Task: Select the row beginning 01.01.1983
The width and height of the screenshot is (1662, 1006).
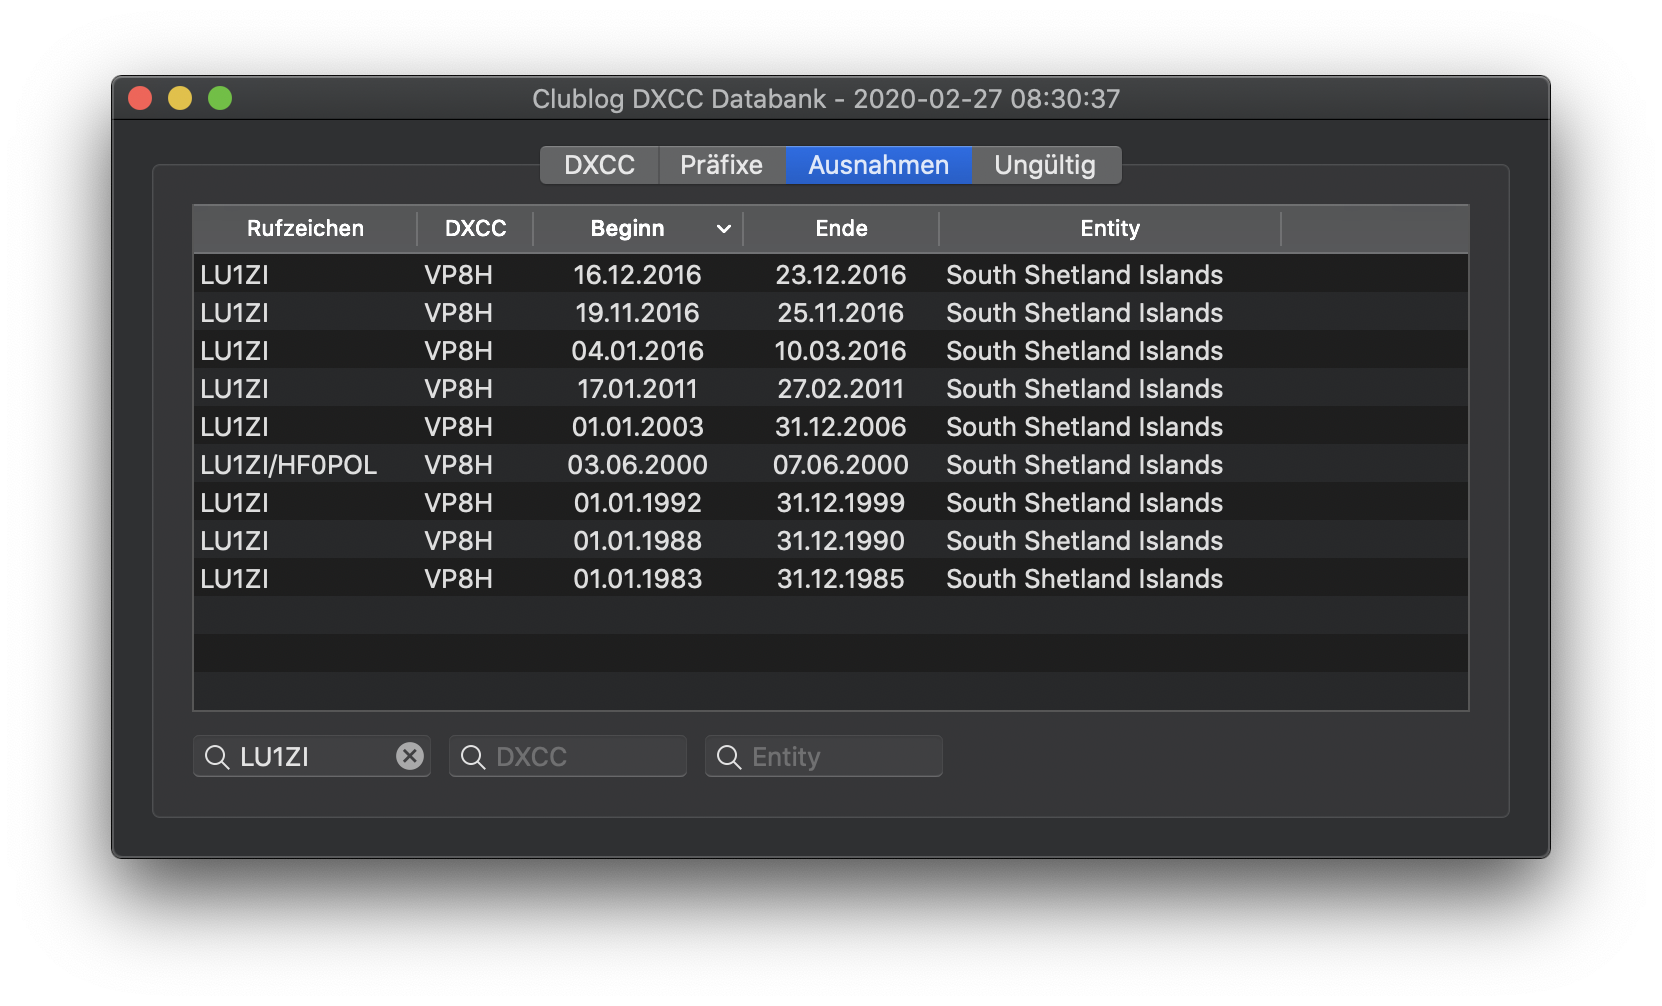Action: 831,579
